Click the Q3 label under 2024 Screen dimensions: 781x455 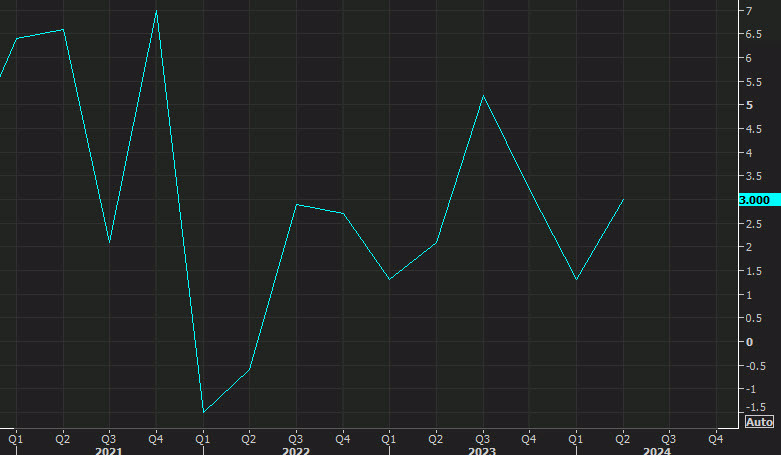[x=669, y=437]
